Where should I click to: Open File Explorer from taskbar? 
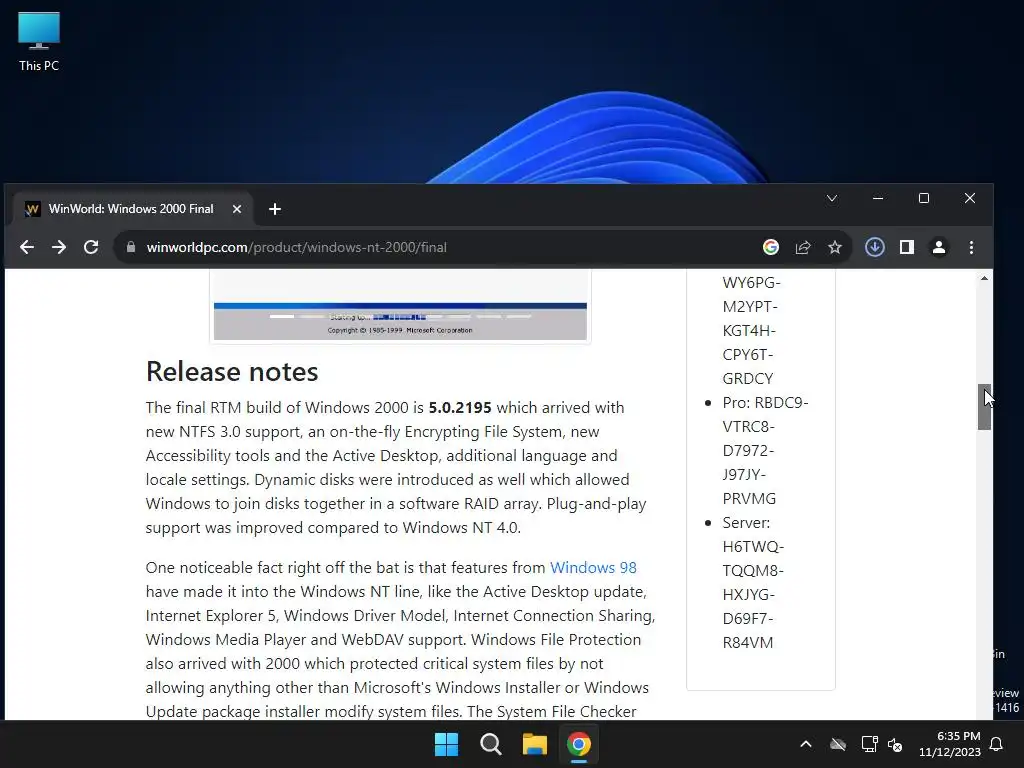point(534,744)
